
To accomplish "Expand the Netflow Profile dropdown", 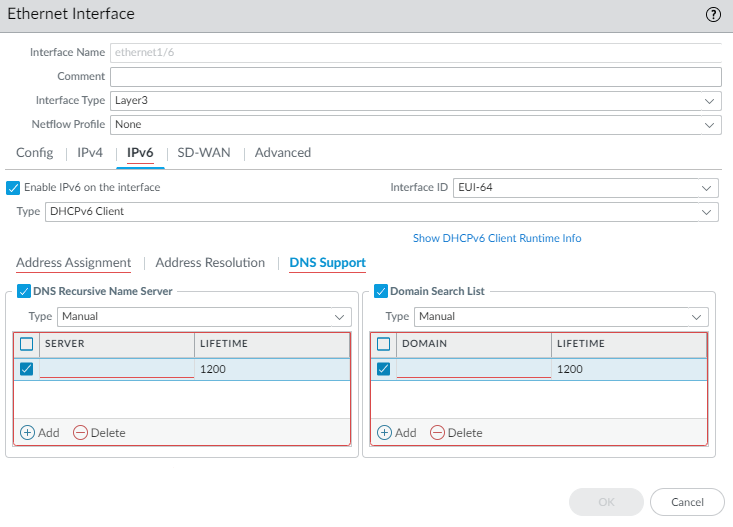I will (415, 125).
